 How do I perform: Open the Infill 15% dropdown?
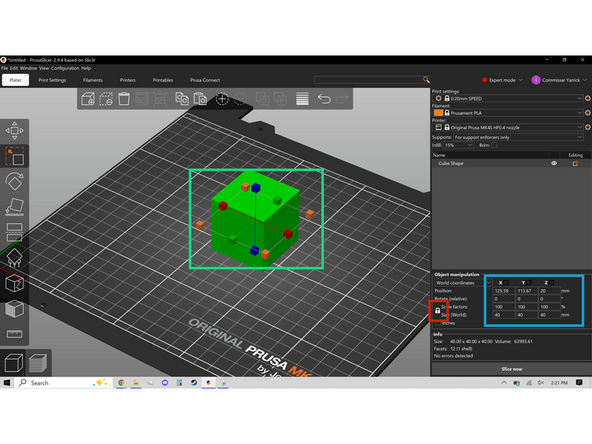(x=458, y=145)
